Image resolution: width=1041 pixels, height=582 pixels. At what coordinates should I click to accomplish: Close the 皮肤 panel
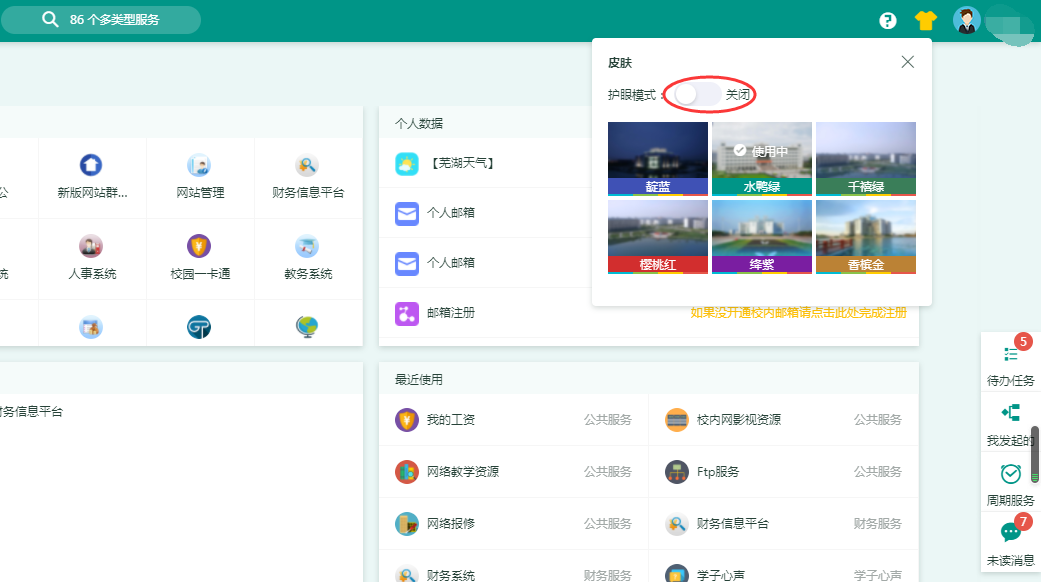click(907, 62)
